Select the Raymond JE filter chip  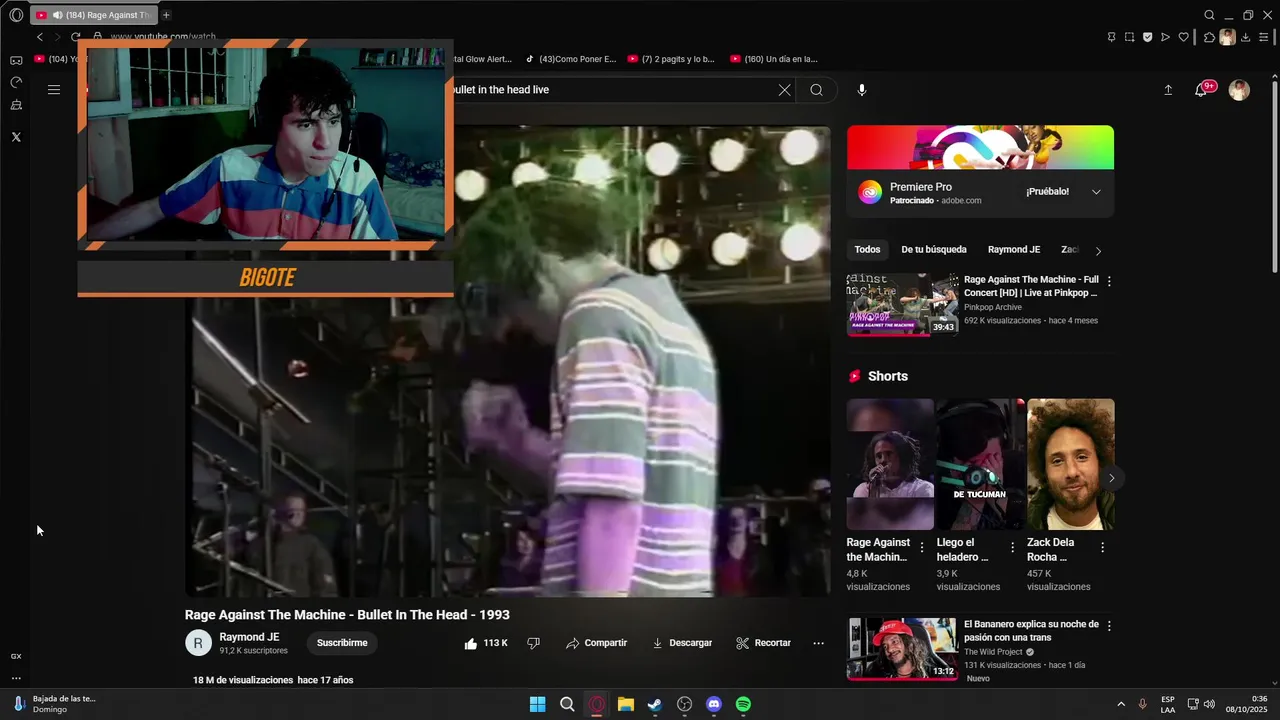click(1014, 250)
